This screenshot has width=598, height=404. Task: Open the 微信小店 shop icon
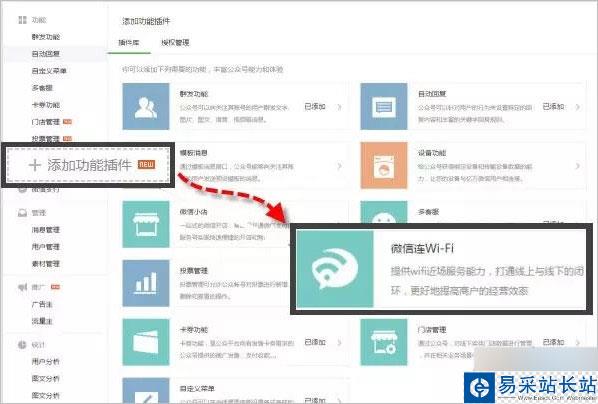(146, 224)
